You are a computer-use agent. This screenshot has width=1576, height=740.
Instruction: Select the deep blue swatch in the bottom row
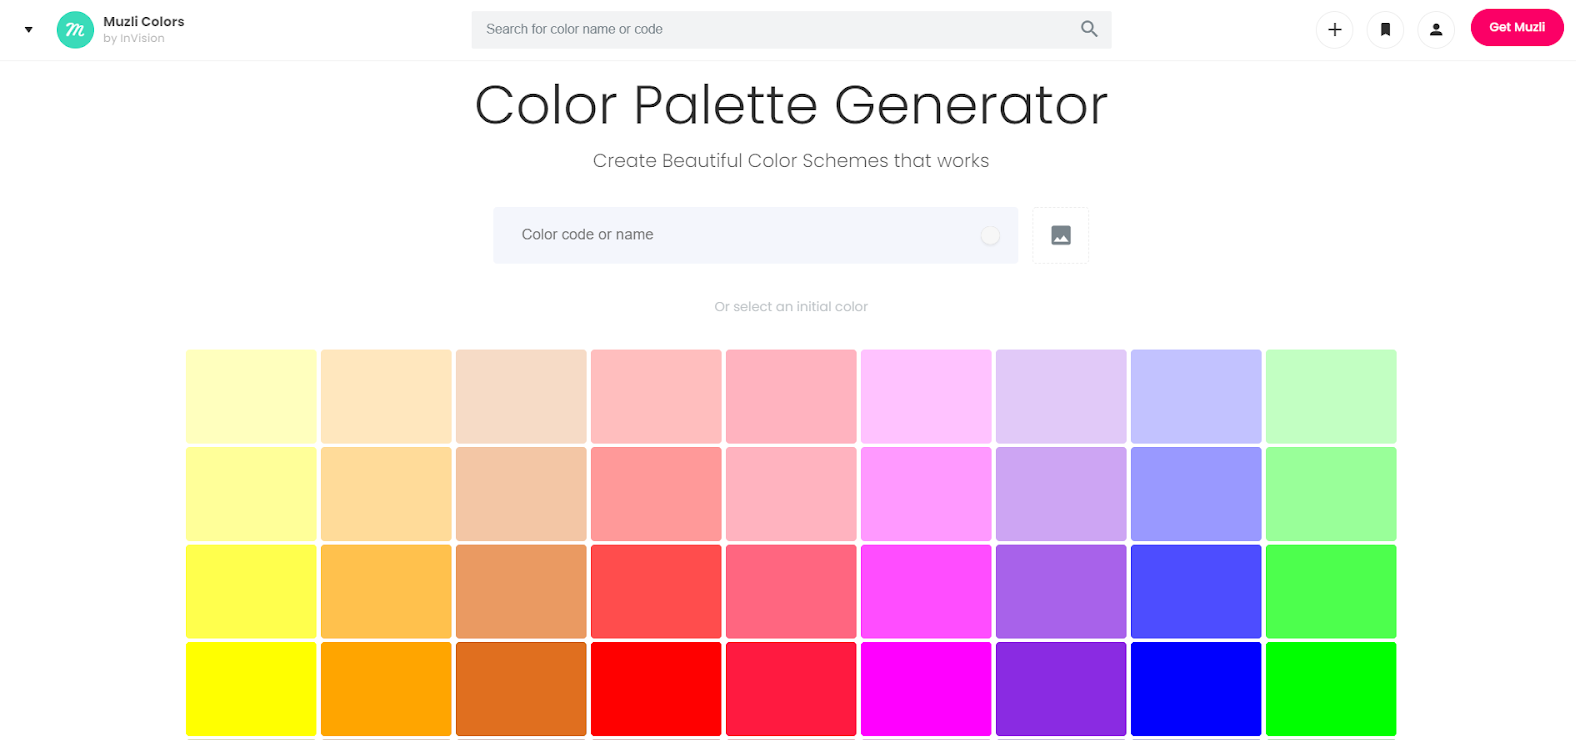(x=1196, y=689)
